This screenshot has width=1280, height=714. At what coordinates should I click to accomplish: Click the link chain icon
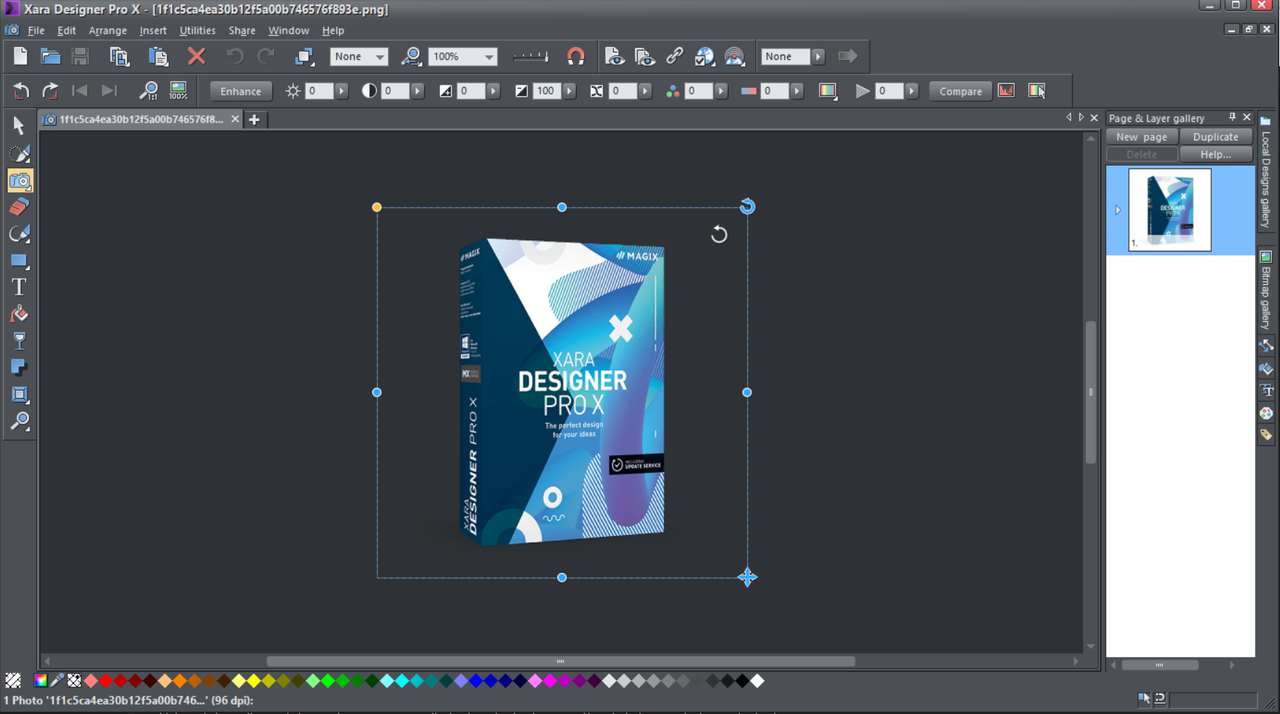point(675,57)
